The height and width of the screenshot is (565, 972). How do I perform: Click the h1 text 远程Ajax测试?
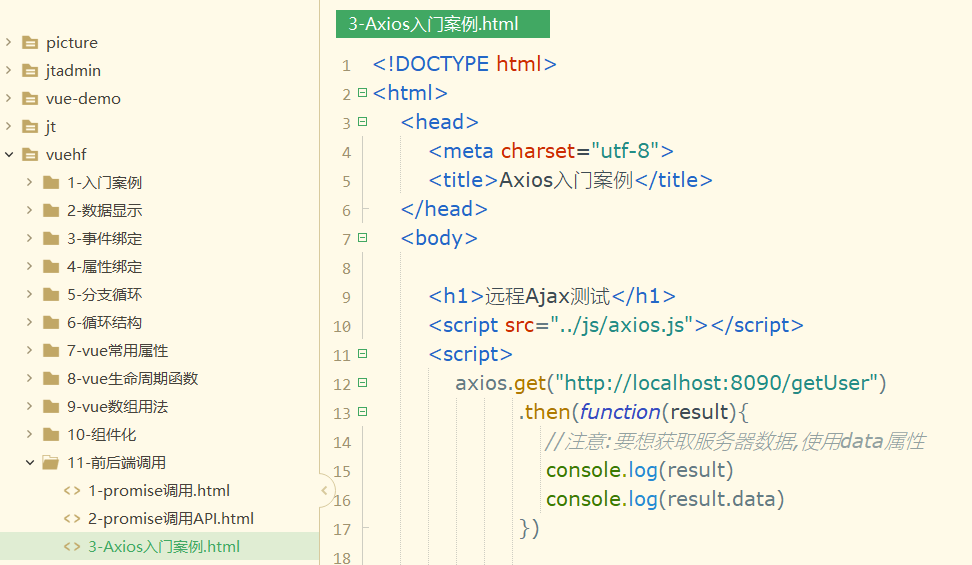tap(547, 296)
